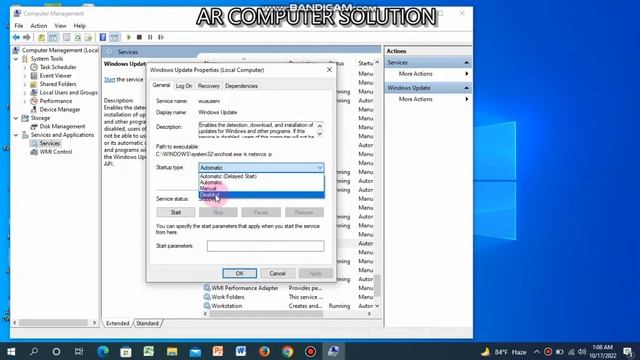Viewport: 640px width, 360px height.
Task: Click the Start Service green play icon
Action: pyautogui.click(x=129, y=38)
